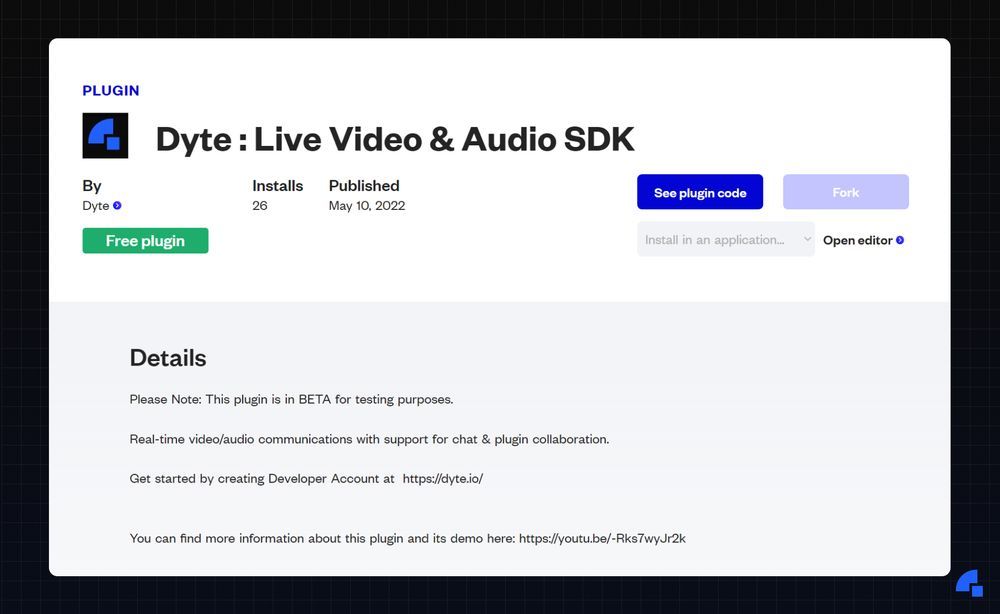Click the arrow icon beside Open editor

point(900,240)
